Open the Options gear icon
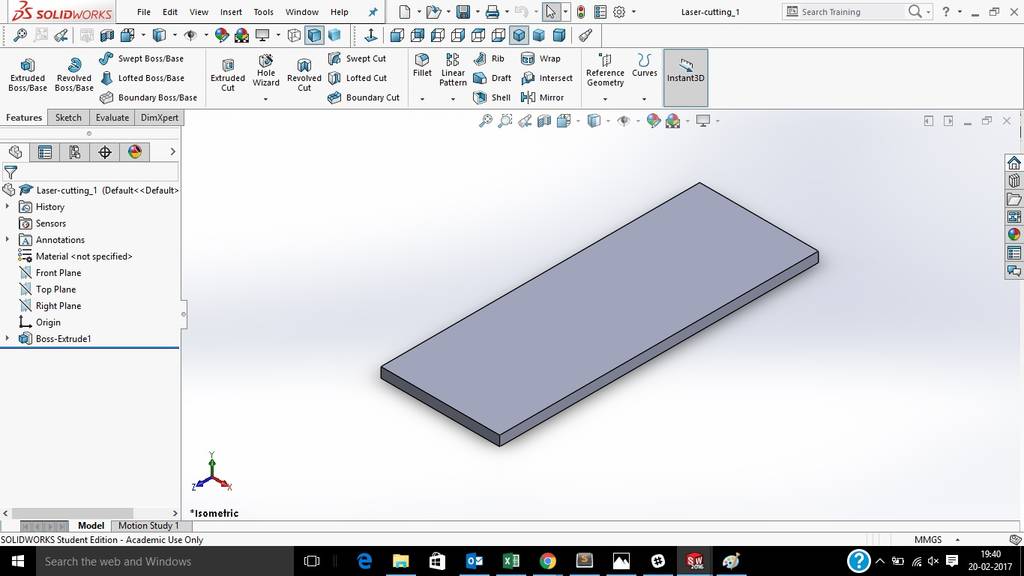Screen dimensions: 1024x576 (619, 12)
